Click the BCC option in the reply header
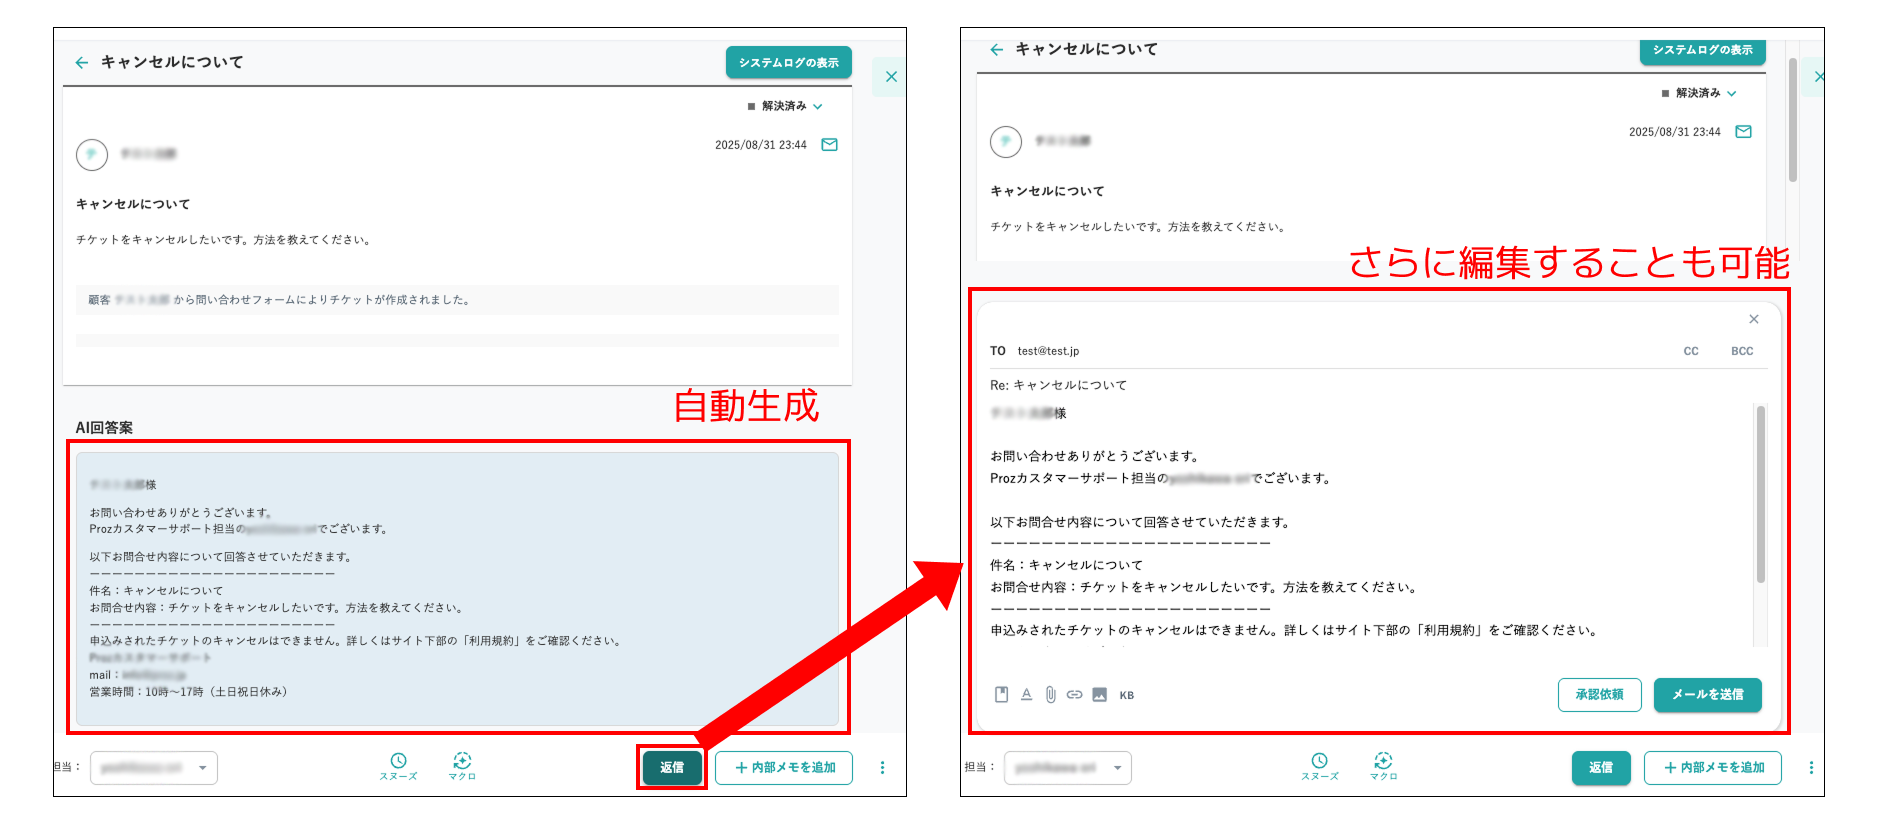The image size is (1878, 824). click(1742, 351)
